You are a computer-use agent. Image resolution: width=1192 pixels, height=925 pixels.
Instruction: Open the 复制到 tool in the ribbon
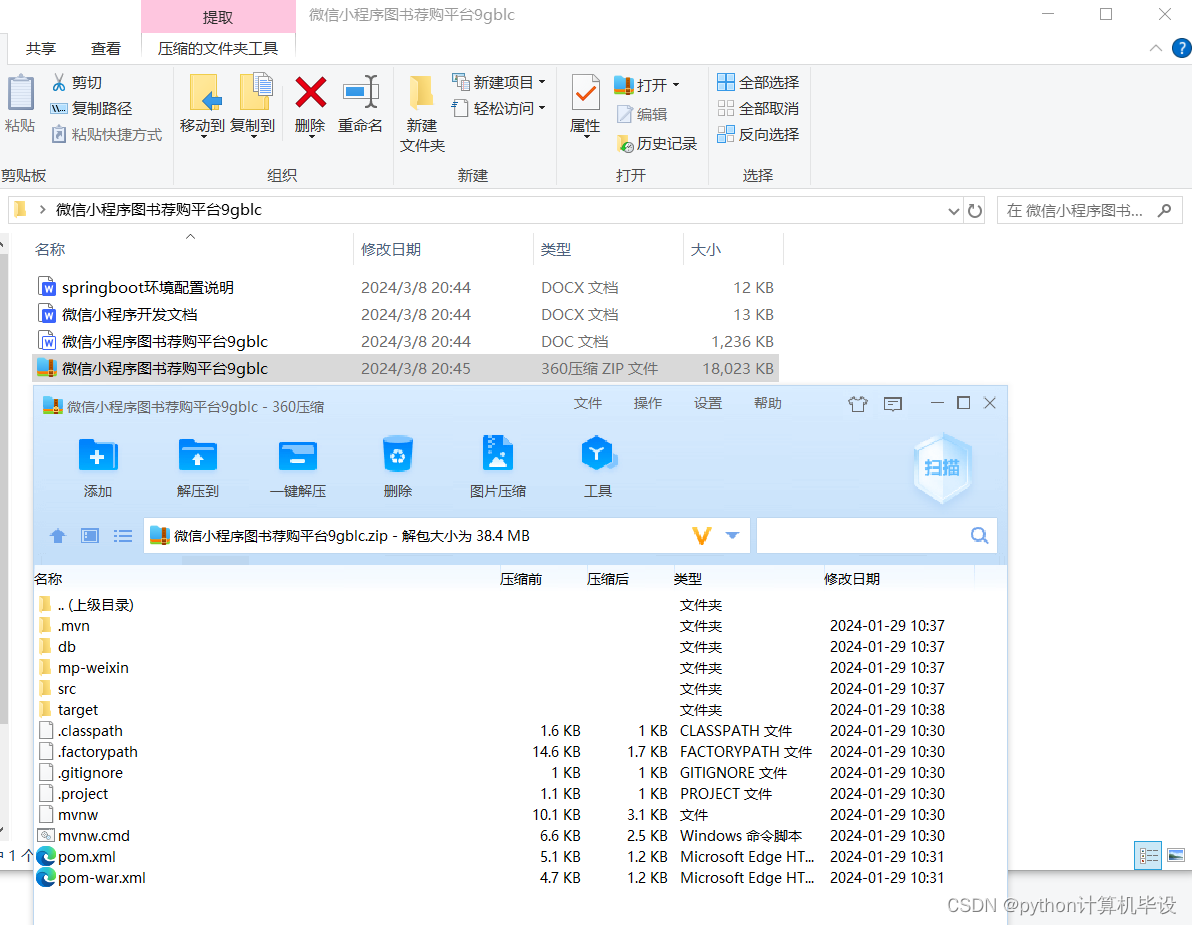255,93
